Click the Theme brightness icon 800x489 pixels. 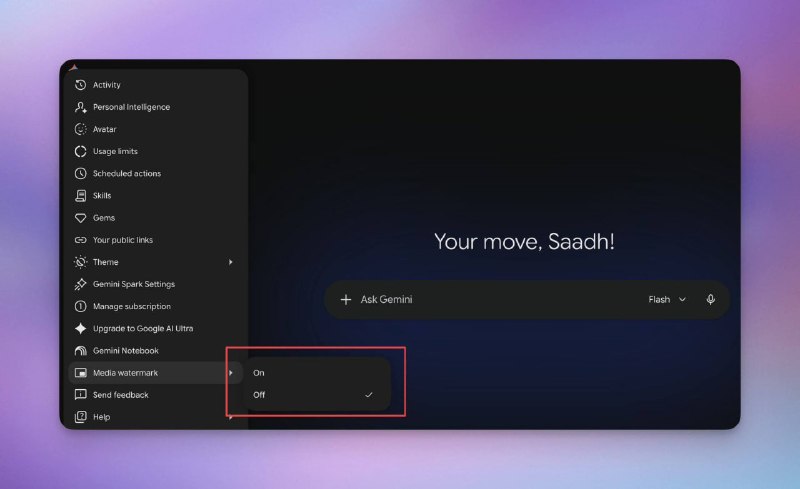pos(81,262)
